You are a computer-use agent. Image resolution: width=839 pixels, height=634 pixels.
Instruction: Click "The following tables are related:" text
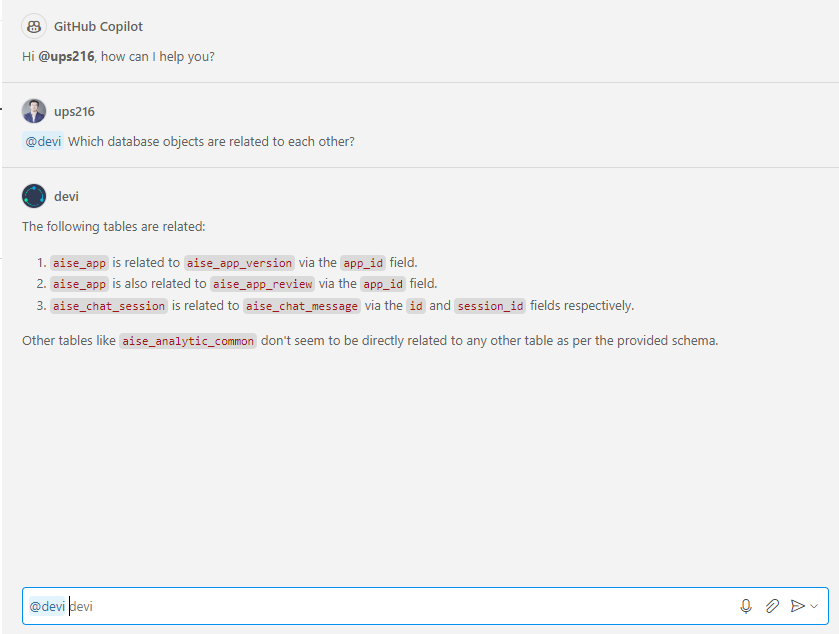point(114,226)
